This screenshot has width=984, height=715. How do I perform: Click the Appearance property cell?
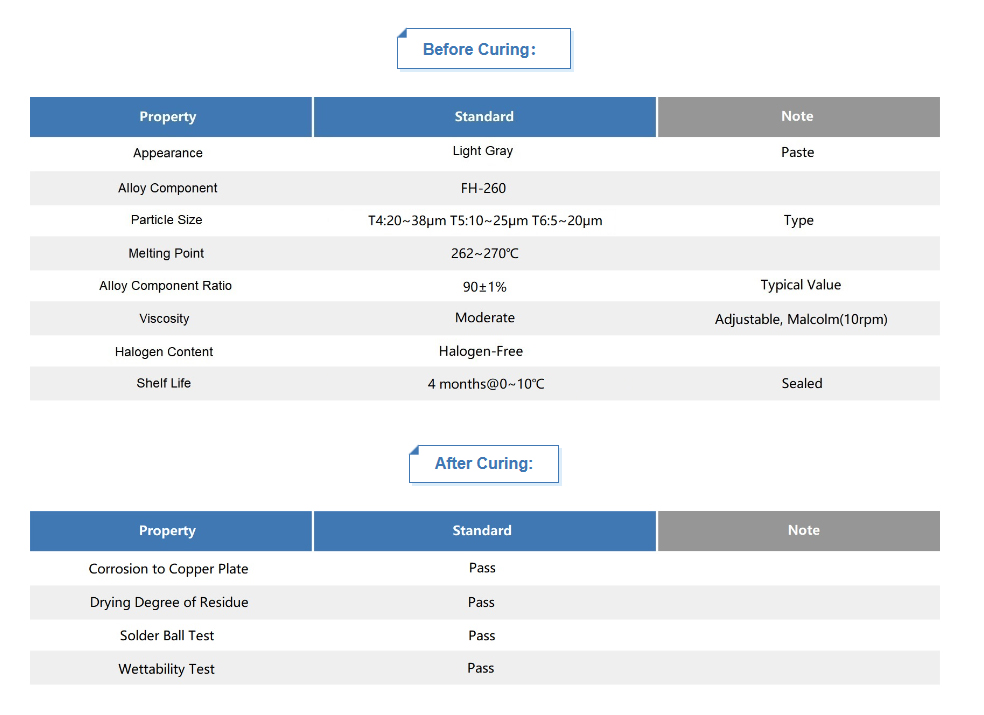pos(168,153)
